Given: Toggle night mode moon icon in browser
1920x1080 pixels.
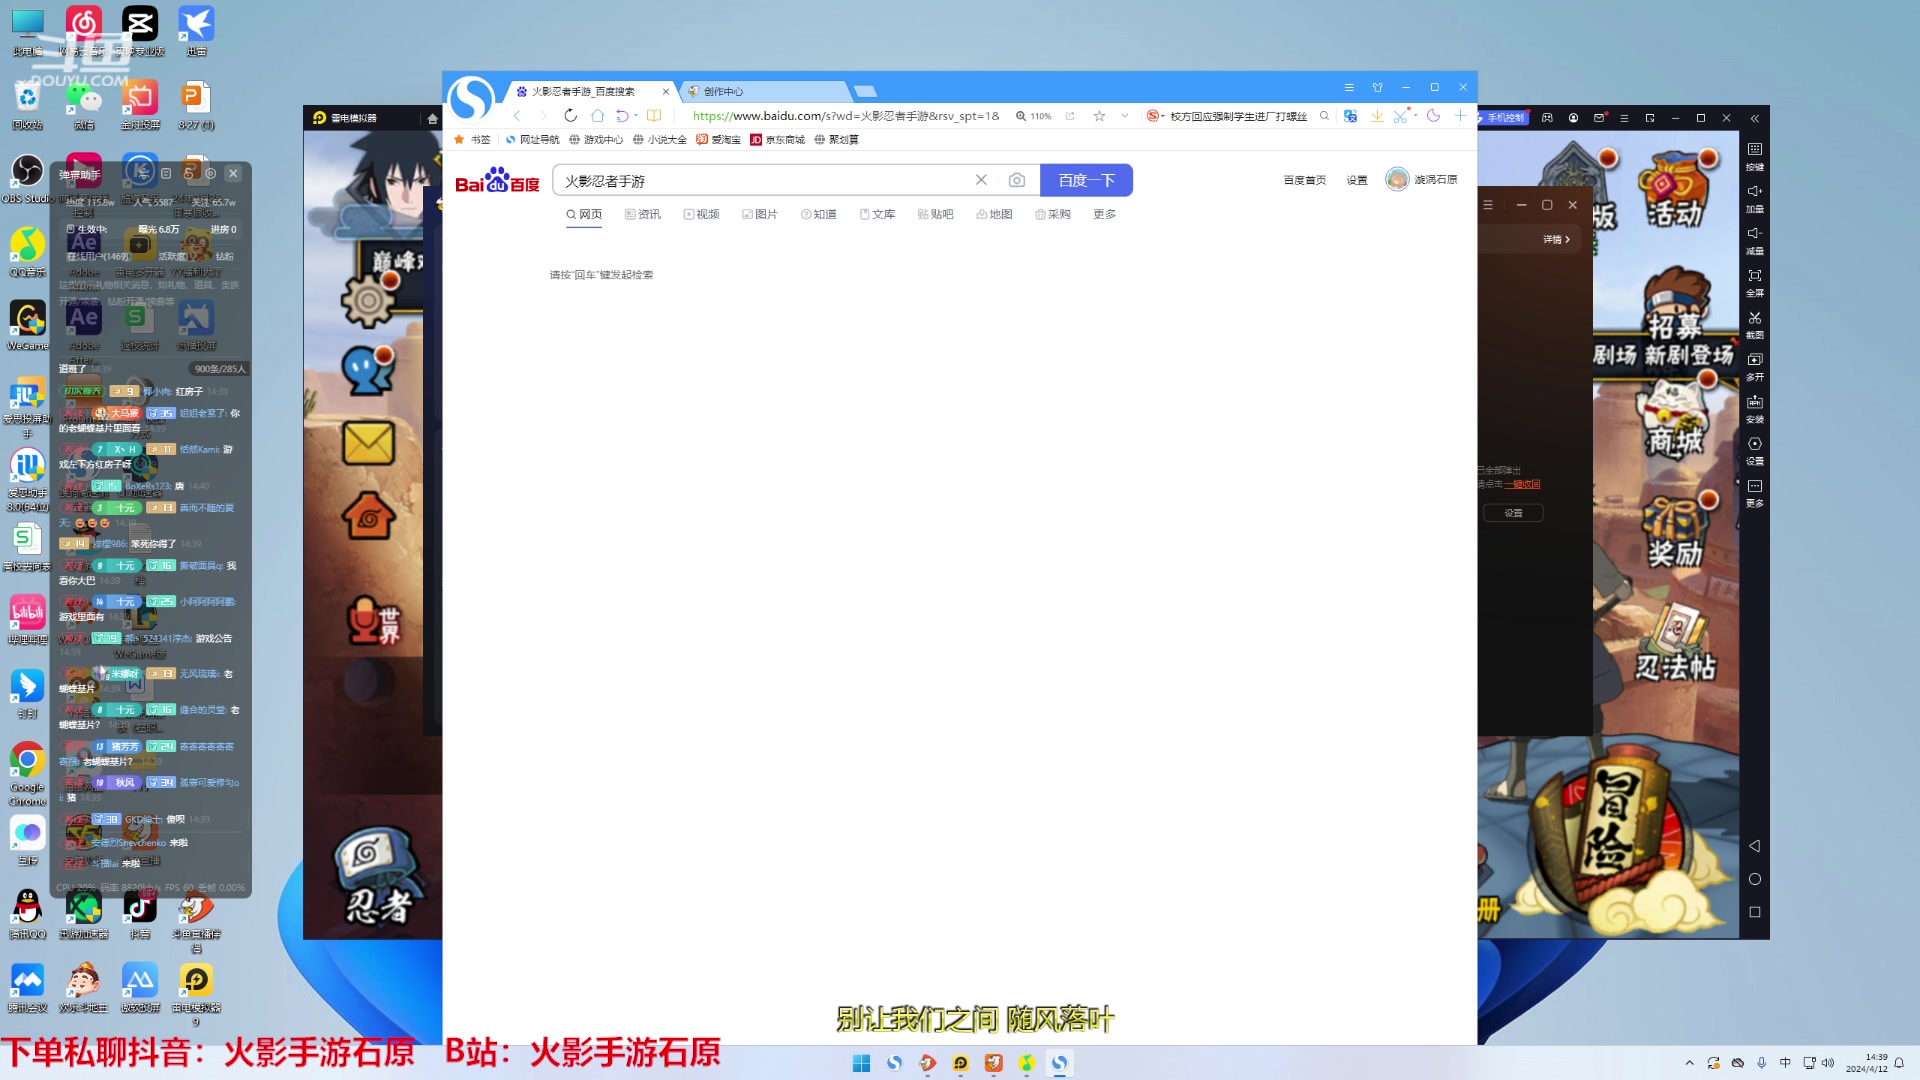Looking at the screenshot, I should (x=1433, y=116).
